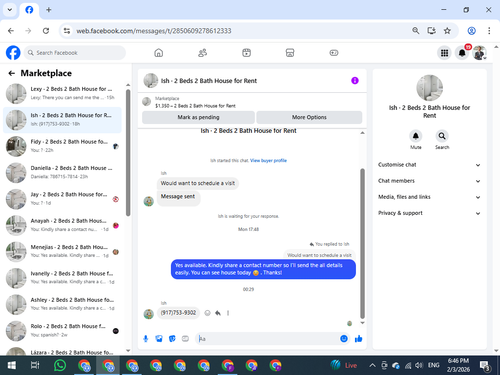Open the Jay conversation

click(x=62, y=199)
